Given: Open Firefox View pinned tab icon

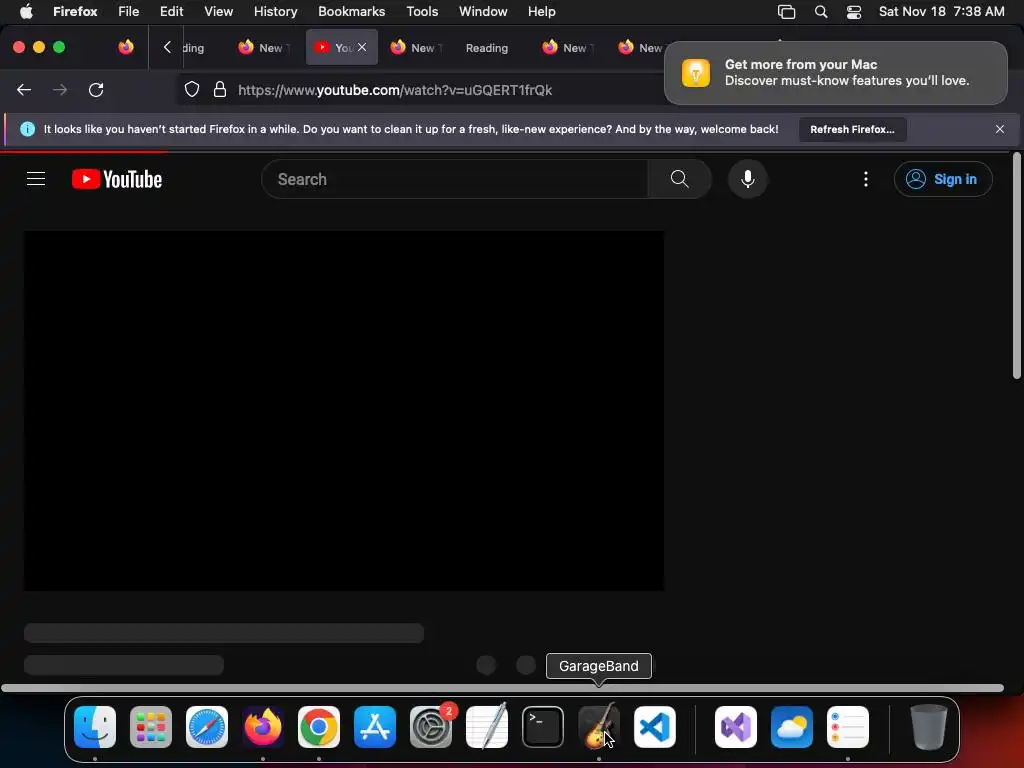Looking at the screenshot, I should 126,47.
